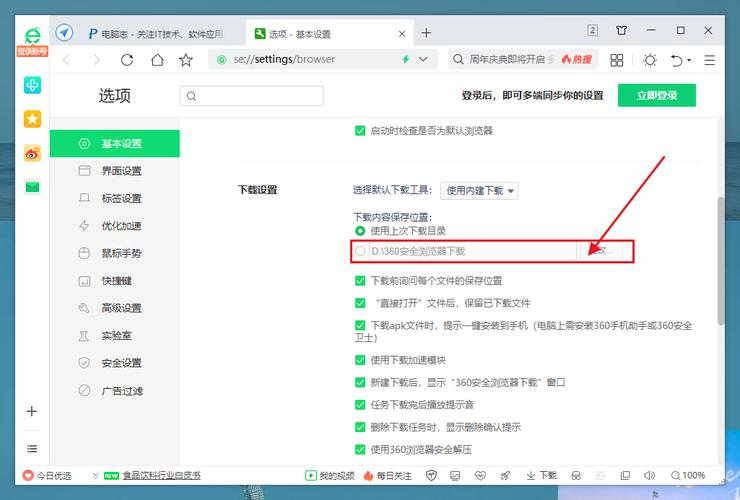740x500 pixels.
Task: Toggle 新建下载后显示下载窗口 checkbox
Action: (x=360, y=382)
